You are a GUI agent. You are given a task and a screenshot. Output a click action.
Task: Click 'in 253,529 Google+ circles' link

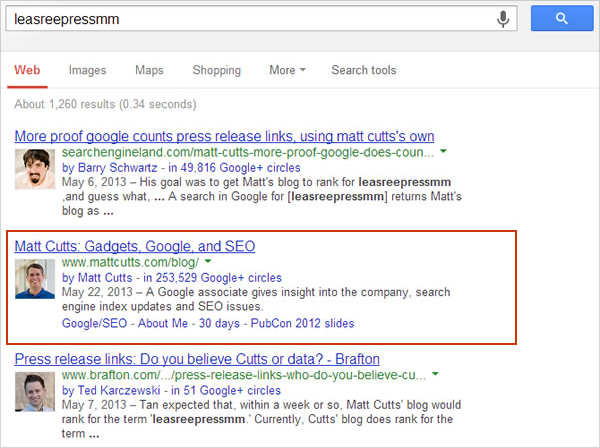pyautogui.click(x=212, y=278)
